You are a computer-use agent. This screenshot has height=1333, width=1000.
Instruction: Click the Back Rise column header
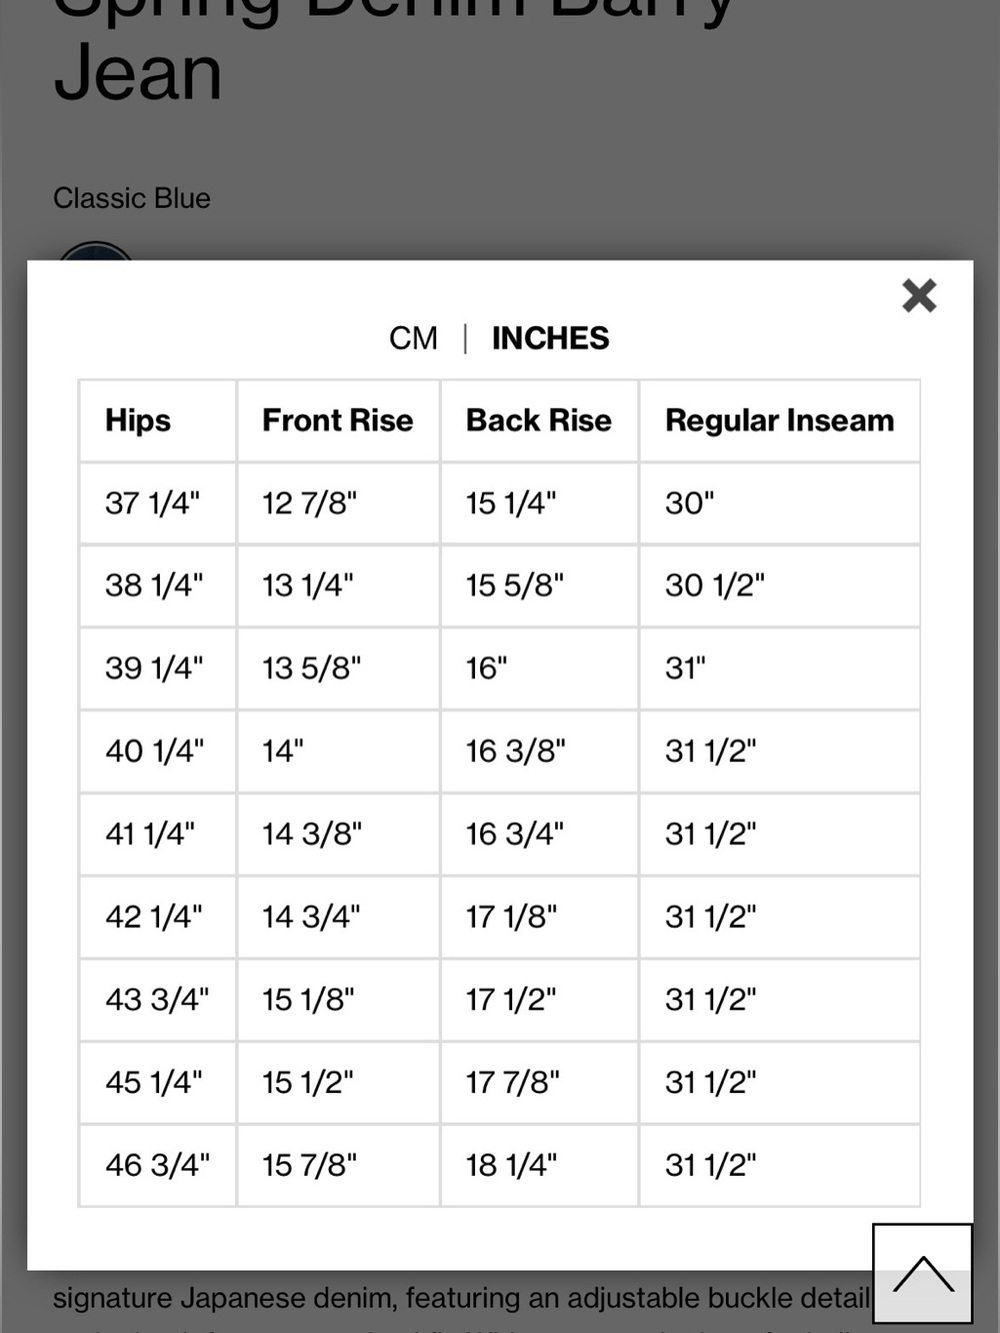tap(539, 421)
